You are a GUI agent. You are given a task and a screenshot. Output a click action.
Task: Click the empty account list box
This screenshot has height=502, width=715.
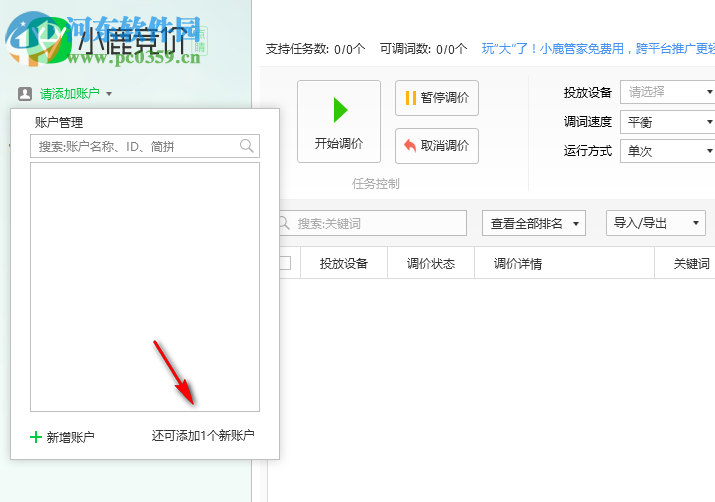coord(145,287)
